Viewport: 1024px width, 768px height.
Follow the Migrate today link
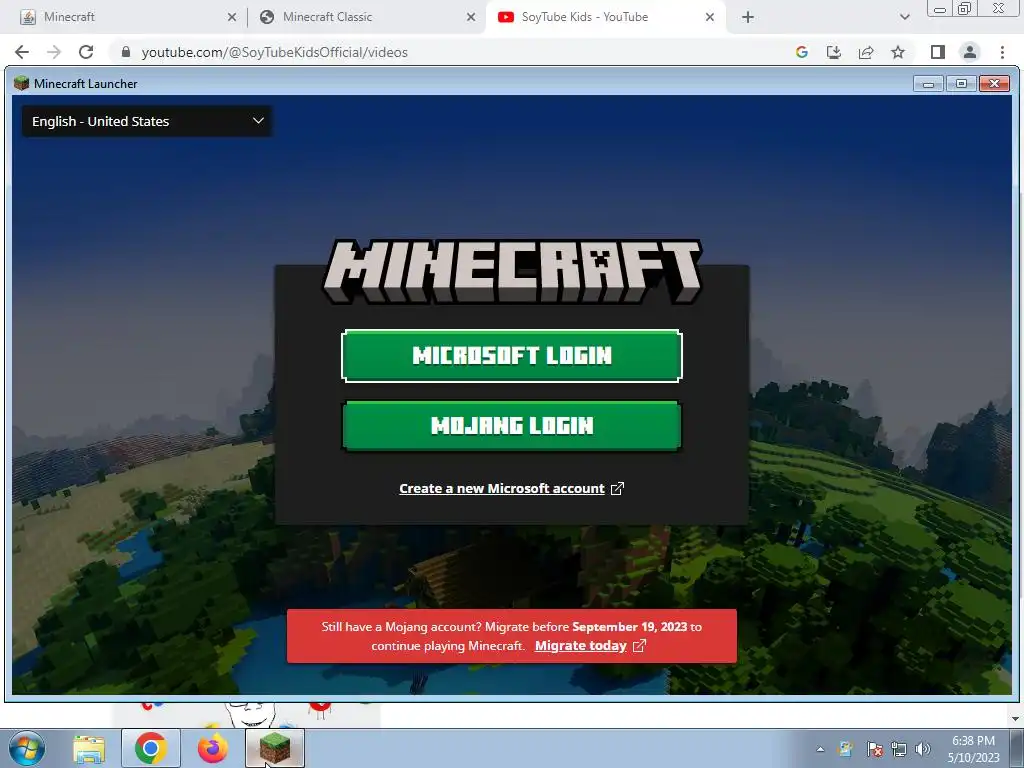581,646
